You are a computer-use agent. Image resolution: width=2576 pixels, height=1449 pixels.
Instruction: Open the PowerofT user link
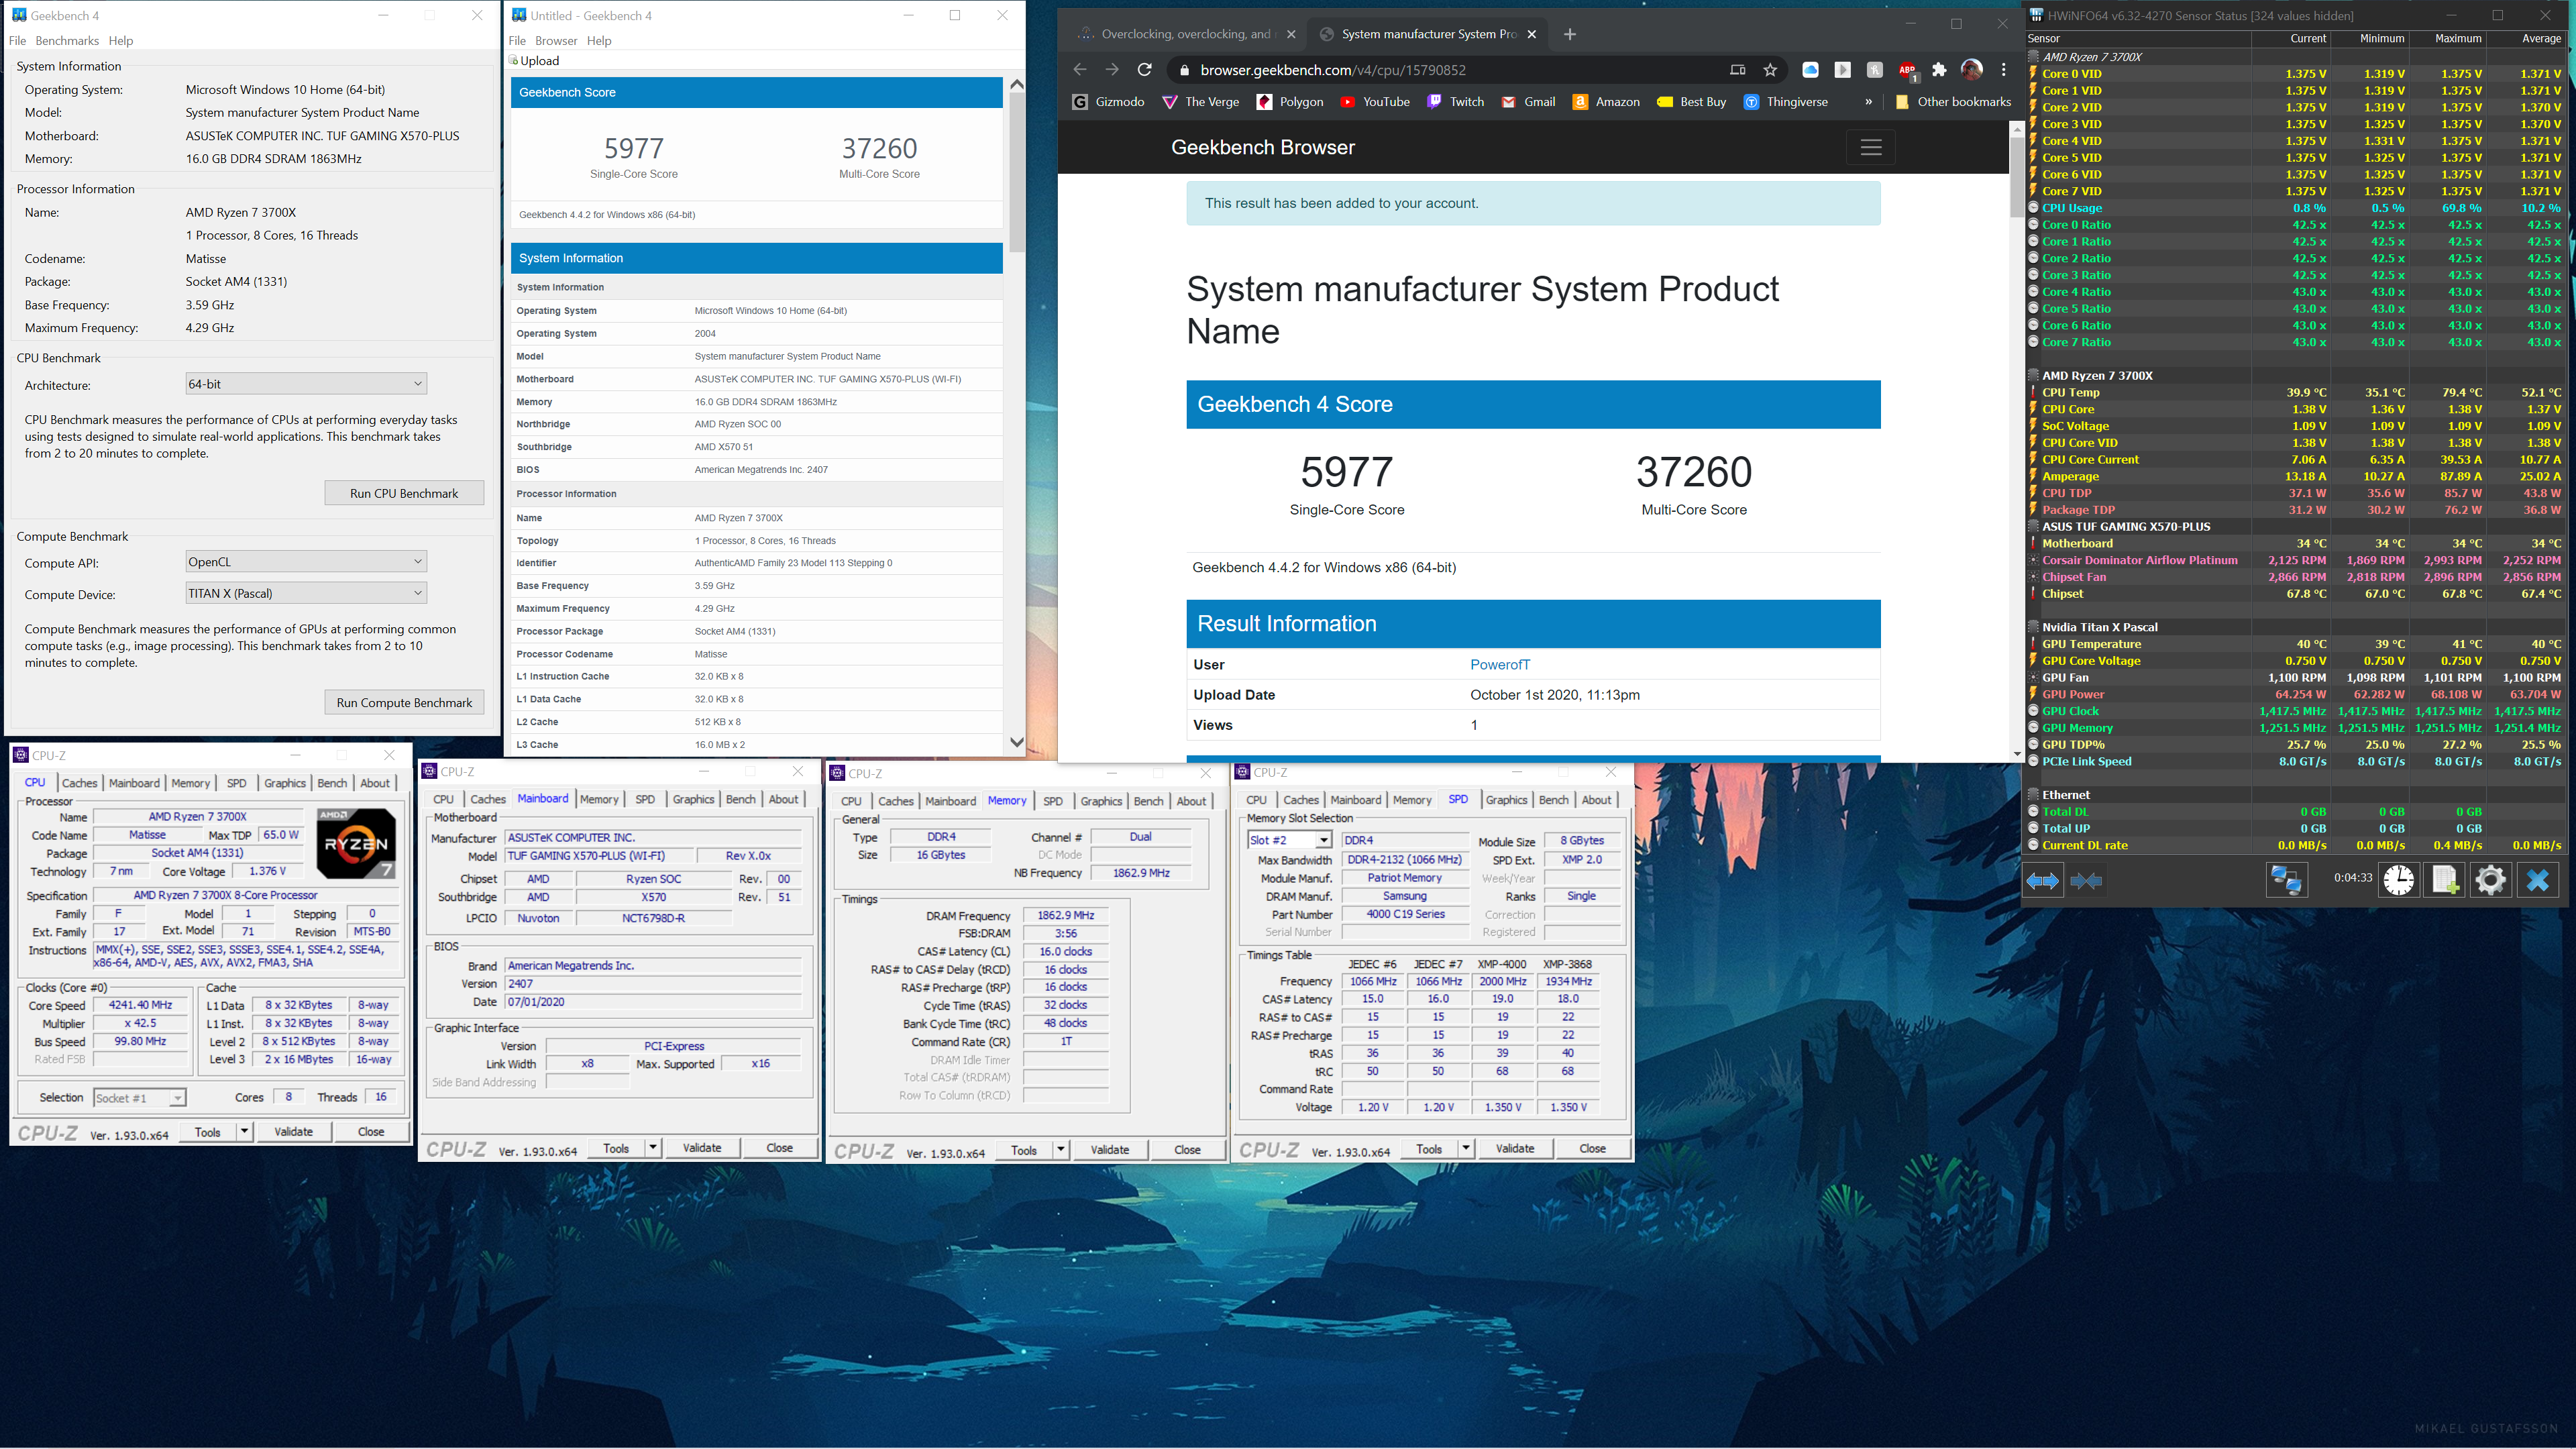pos(1500,665)
